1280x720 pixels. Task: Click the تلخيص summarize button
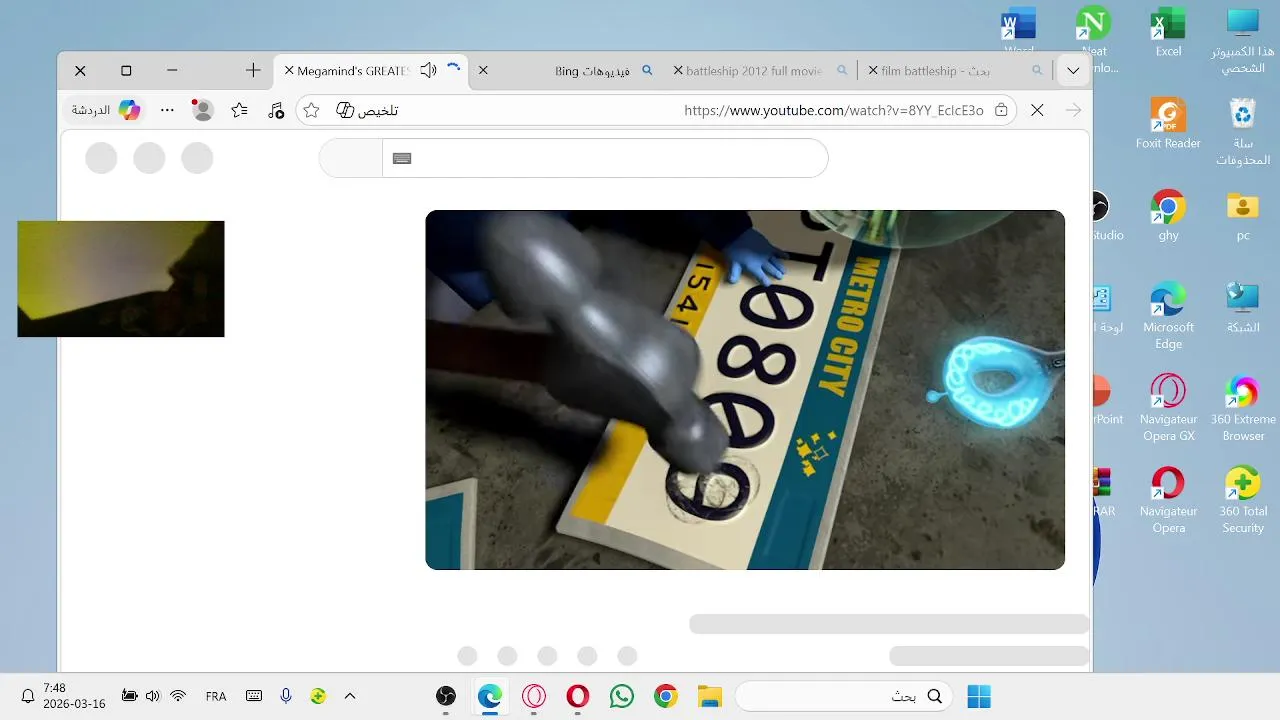point(367,110)
